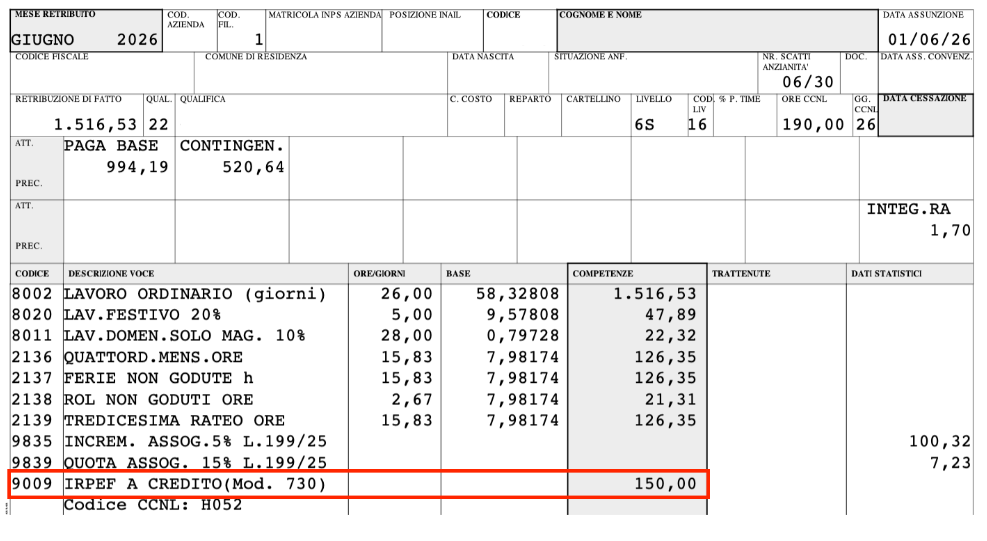
Task: Click the DATI STATISTICI column header
Action: 910,273
